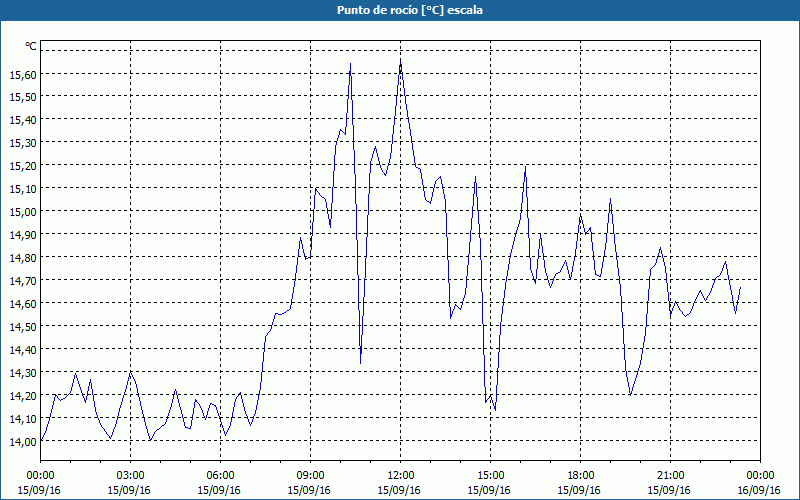Click the 18:00 time label
800x500 pixels.
[x=581, y=476]
